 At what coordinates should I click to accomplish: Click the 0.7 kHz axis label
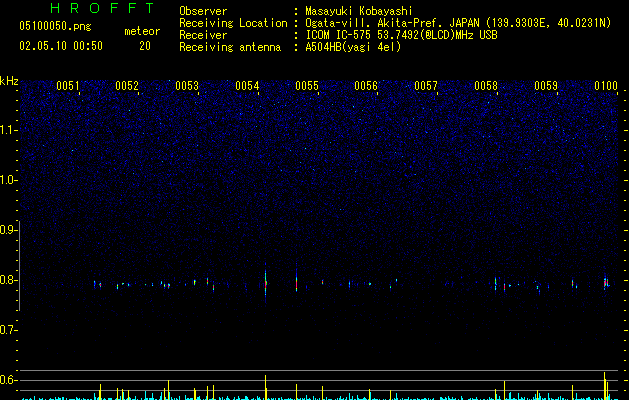click(8, 330)
